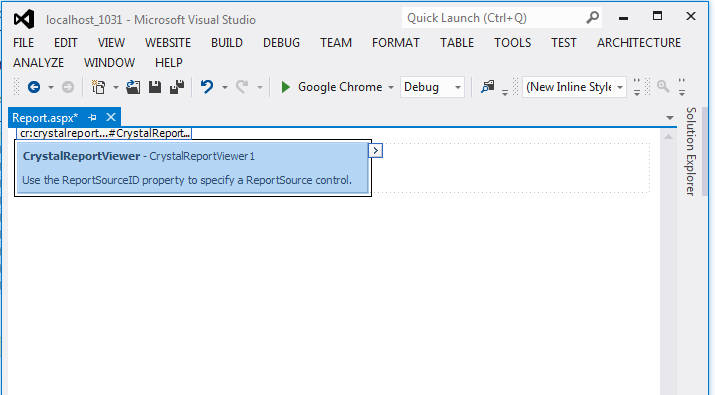The height and width of the screenshot is (395, 715).
Task: Click the Open File toolbar icon
Action: [x=133, y=87]
